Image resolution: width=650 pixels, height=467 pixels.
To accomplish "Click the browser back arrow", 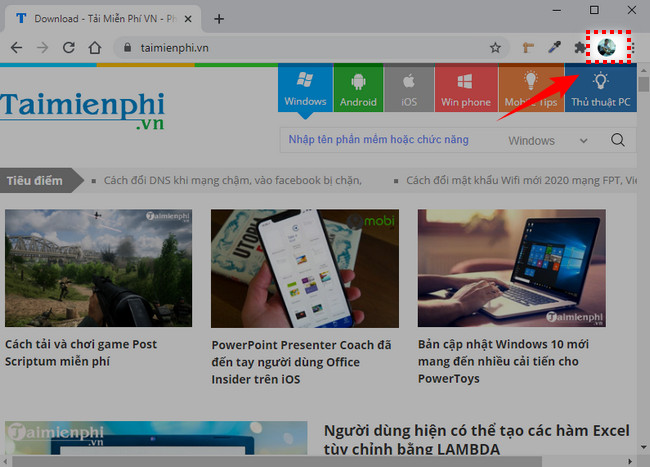I will [16, 47].
